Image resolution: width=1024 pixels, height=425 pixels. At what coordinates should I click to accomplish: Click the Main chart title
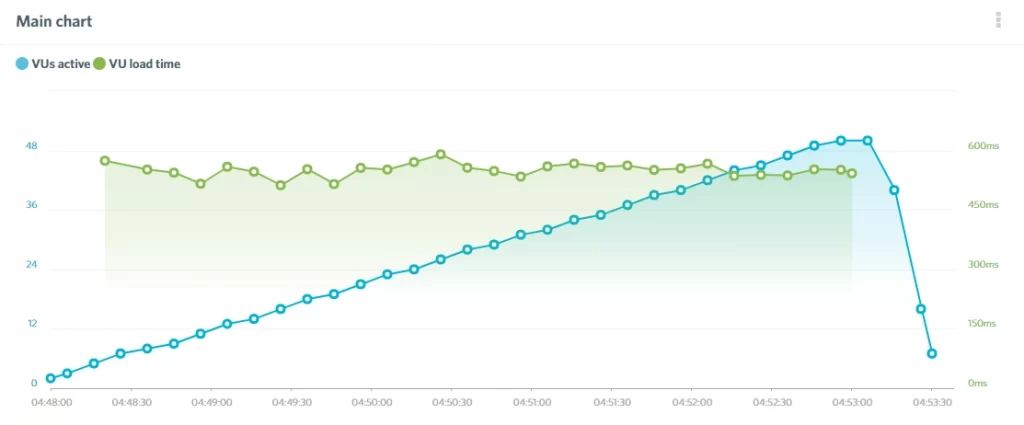click(x=54, y=21)
